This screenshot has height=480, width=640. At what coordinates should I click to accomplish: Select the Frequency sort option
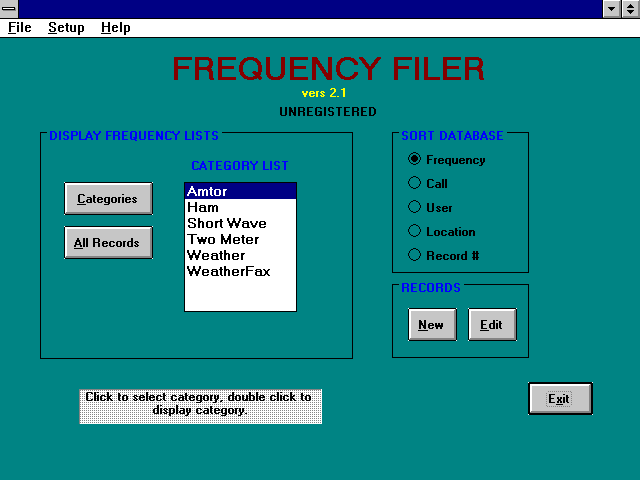[414, 160]
